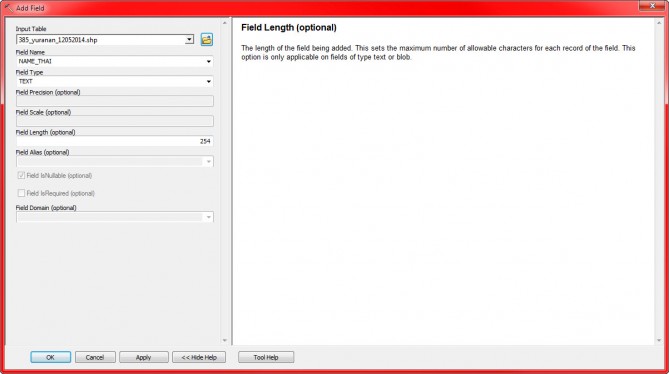Click the Field Length help heading
The image size is (669, 374).
click(x=289, y=28)
